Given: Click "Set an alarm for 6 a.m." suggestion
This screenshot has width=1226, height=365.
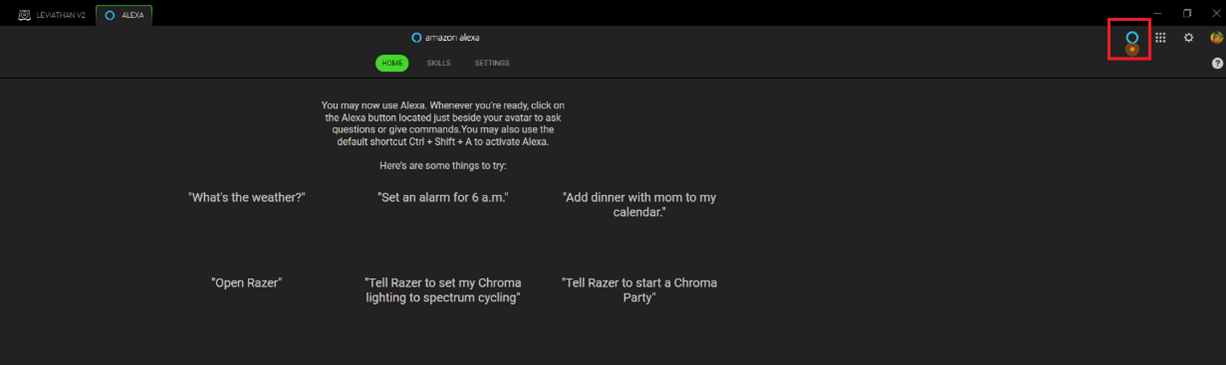Looking at the screenshot, I should coord(443,198).
